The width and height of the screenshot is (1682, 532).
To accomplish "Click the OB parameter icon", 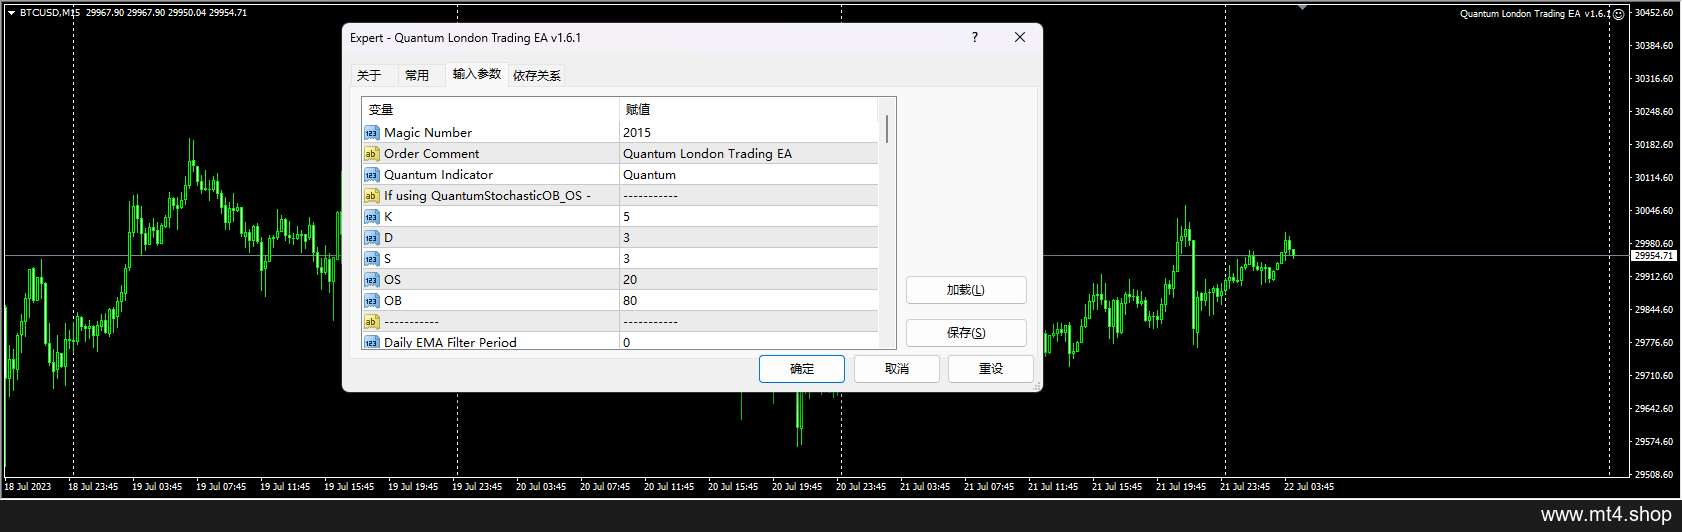I will tap(371, 301).
